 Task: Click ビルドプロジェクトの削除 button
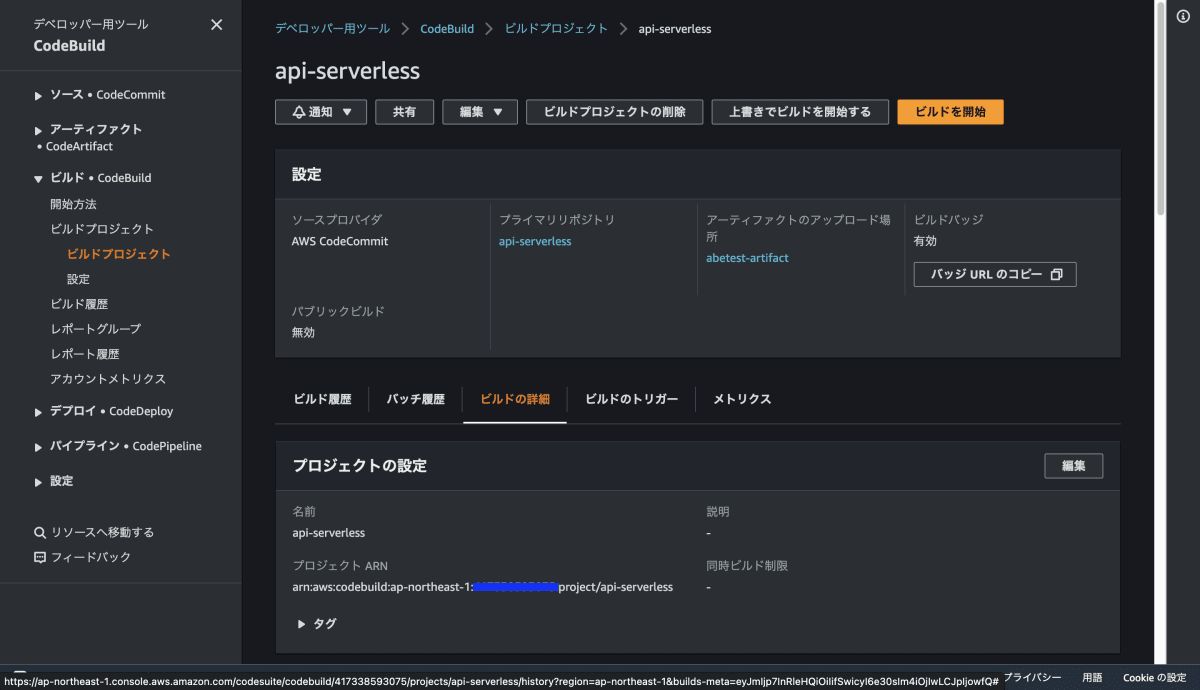[615, 112]
